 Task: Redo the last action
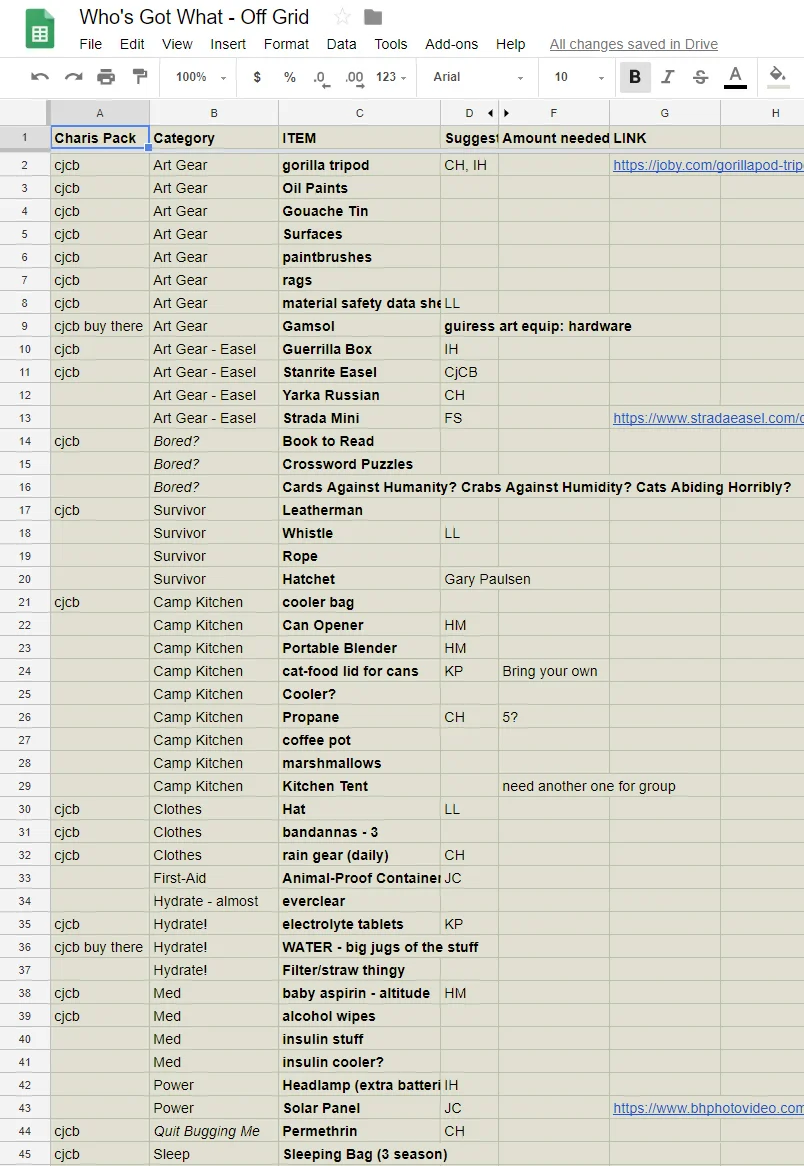pyautogui.click(x=73, y=77)
